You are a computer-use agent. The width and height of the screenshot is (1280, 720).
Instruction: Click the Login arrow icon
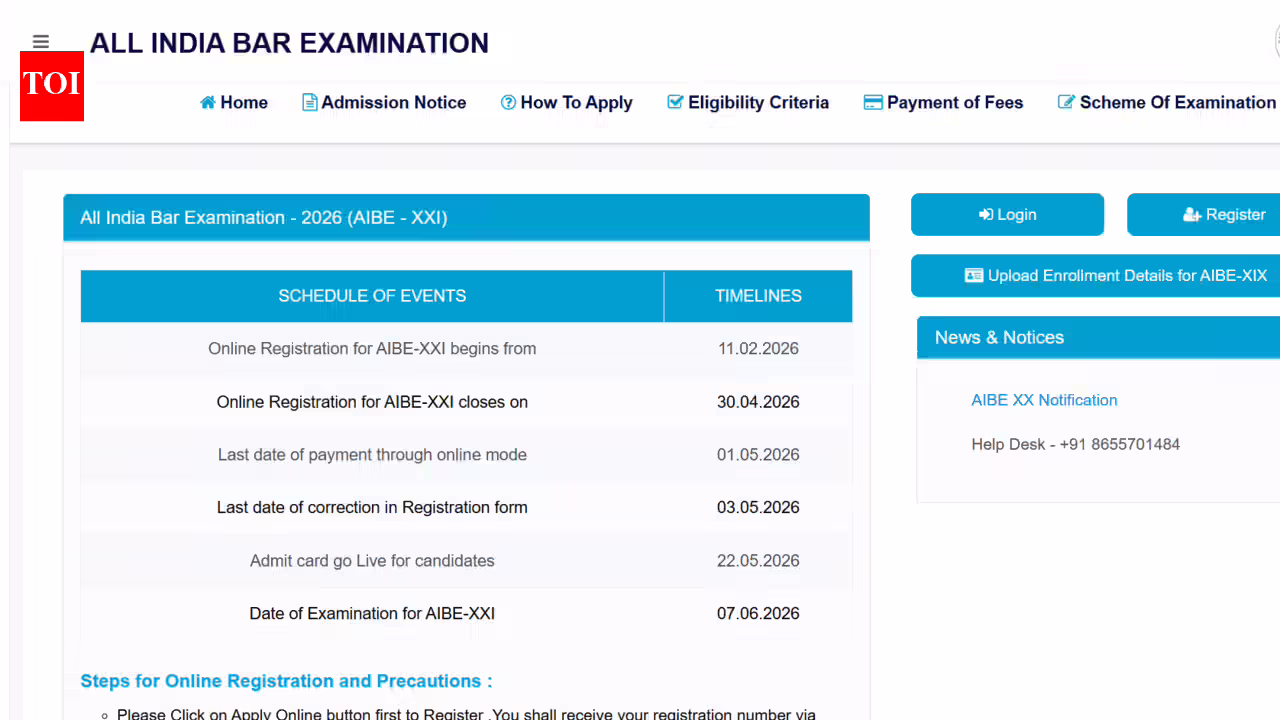pyautogui.click(x=986, y=214)
